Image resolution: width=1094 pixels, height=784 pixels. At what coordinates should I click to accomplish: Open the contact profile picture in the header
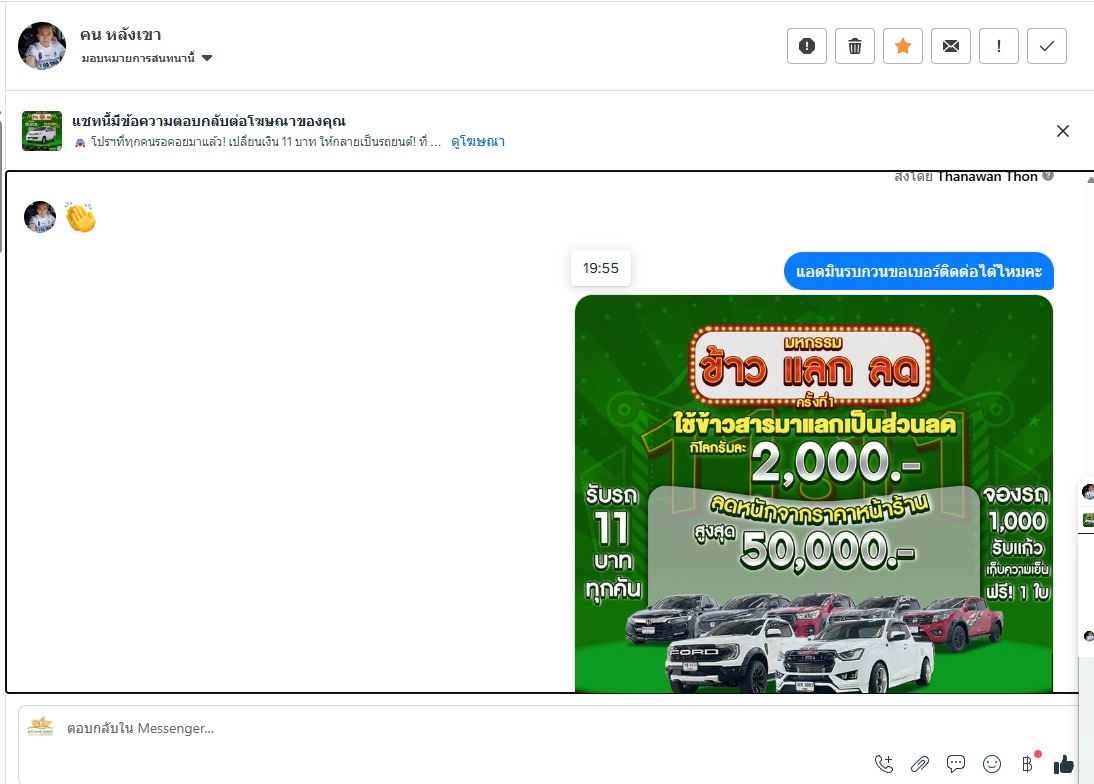42,46
